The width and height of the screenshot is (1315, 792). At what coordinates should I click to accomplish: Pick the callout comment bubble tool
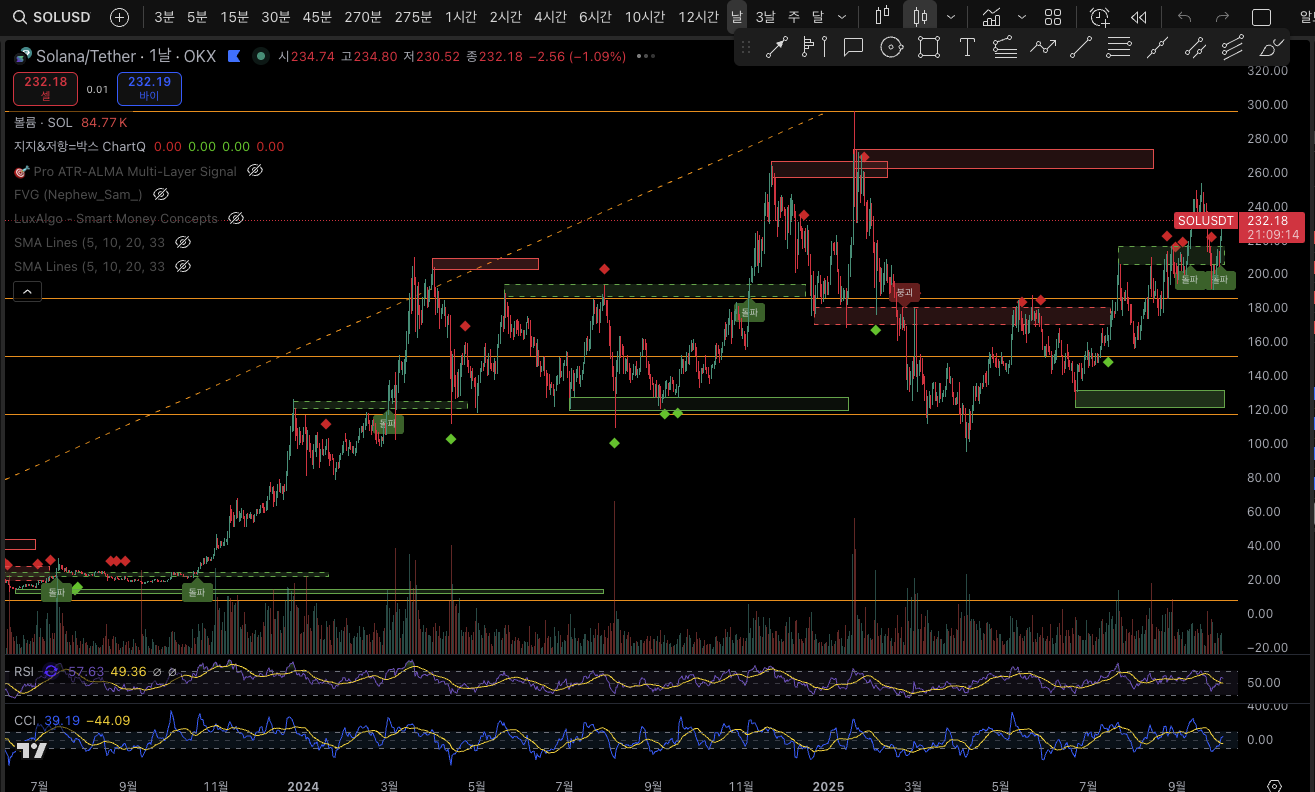[x=853, y=47]
